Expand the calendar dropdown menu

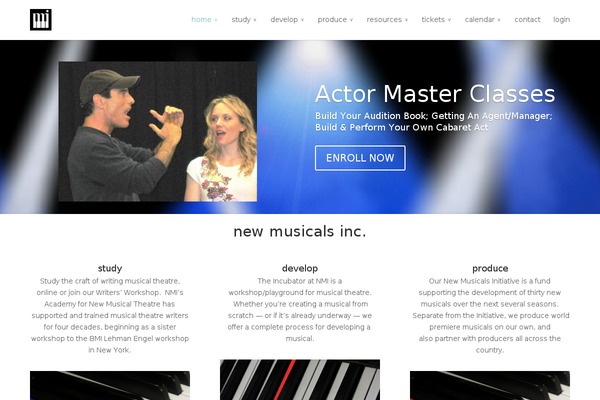click(482, 20)
